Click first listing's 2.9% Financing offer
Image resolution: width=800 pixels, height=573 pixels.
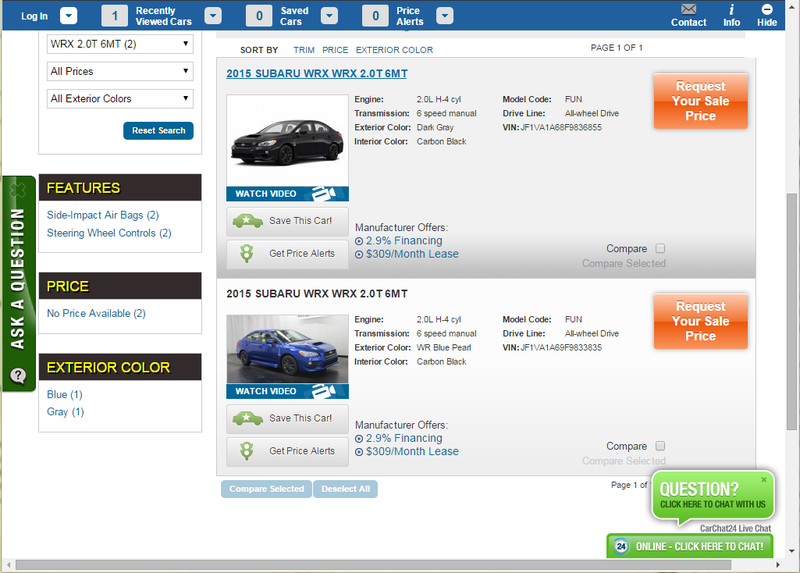click(x=404, y=241)
